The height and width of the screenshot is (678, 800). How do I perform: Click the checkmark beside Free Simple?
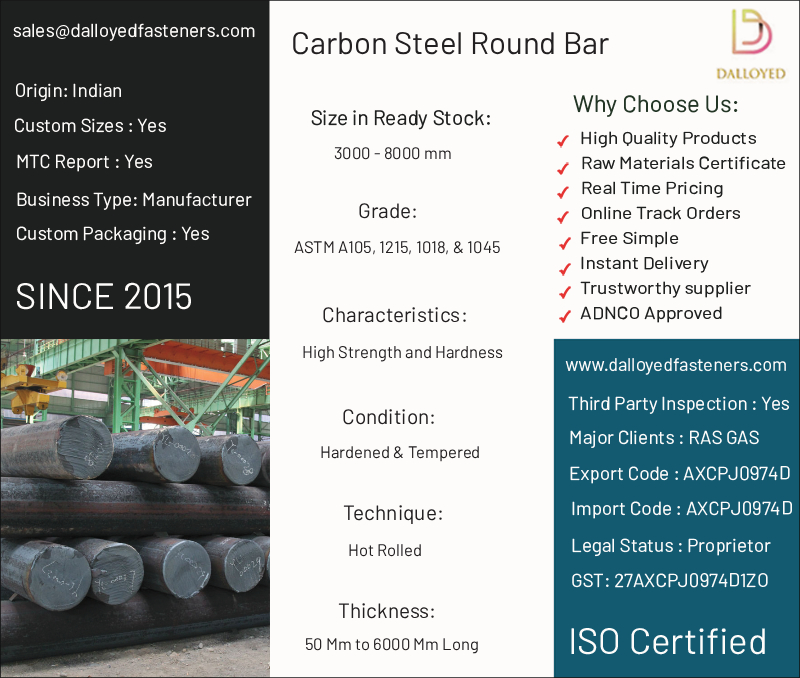click(x=564, y=243)
